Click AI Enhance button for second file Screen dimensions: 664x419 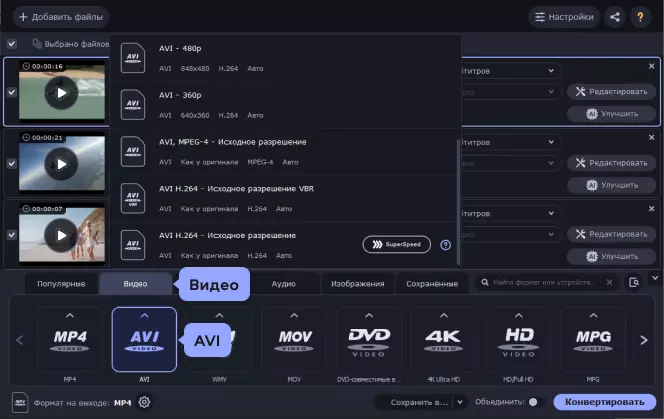click(611, 185)
